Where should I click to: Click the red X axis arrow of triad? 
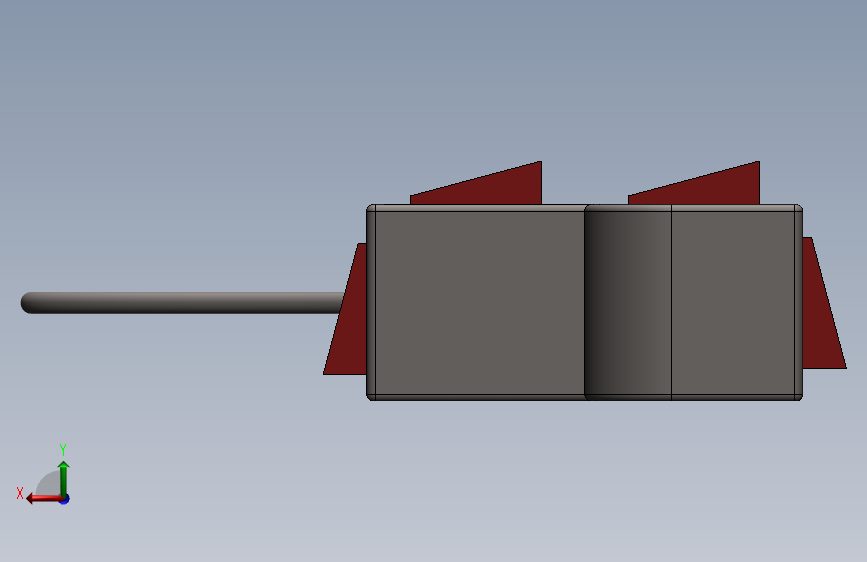(43, 499)
